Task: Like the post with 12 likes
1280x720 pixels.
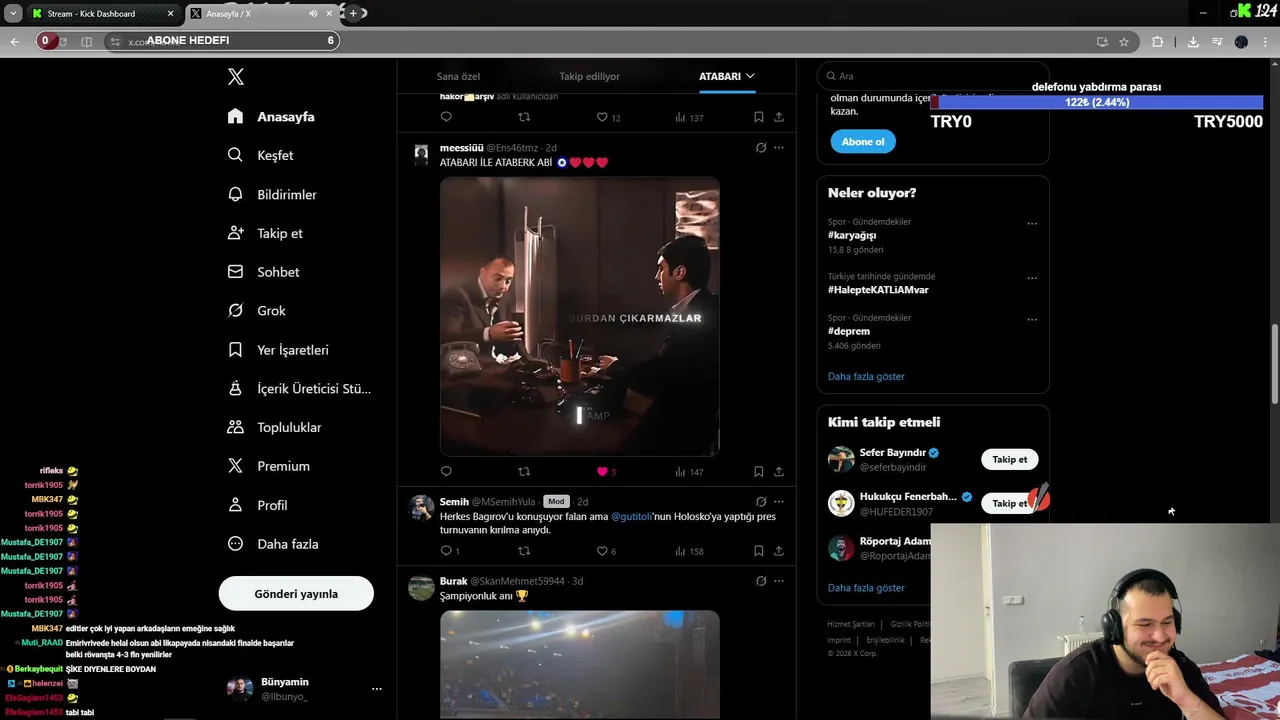Action: (x=608, y=117)
